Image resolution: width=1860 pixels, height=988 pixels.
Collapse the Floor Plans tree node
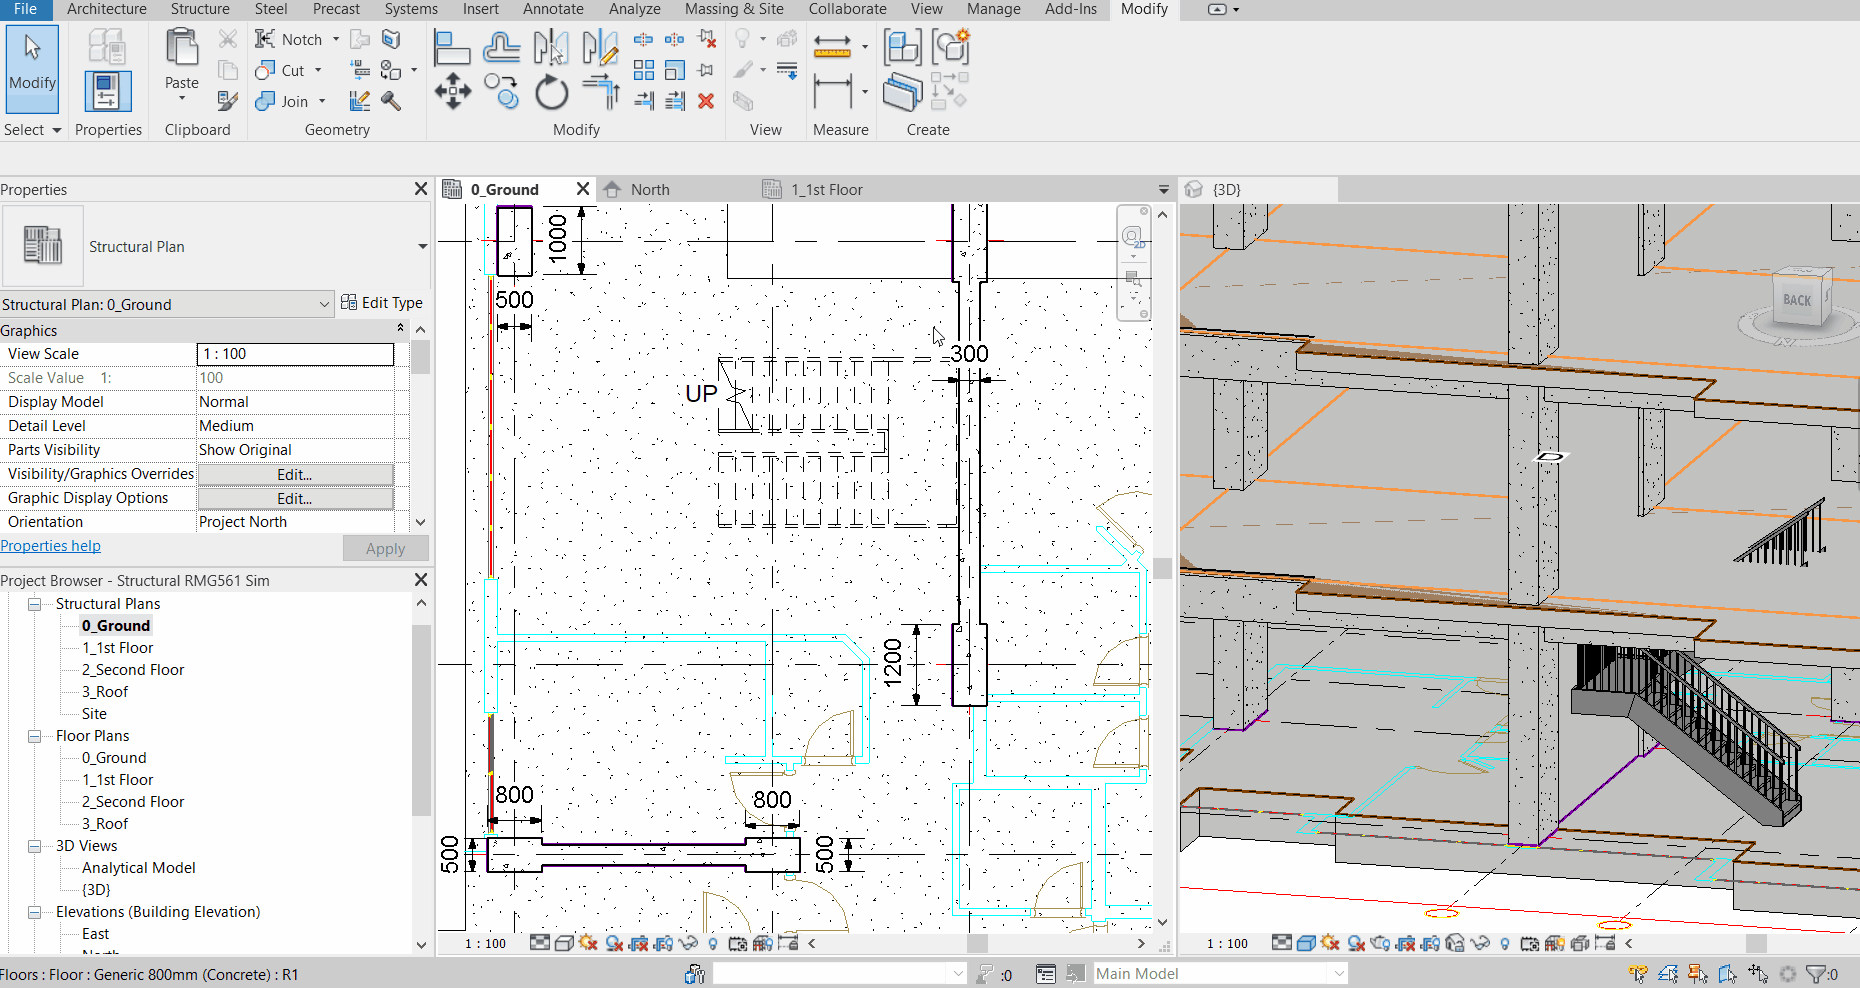point(34,736)
